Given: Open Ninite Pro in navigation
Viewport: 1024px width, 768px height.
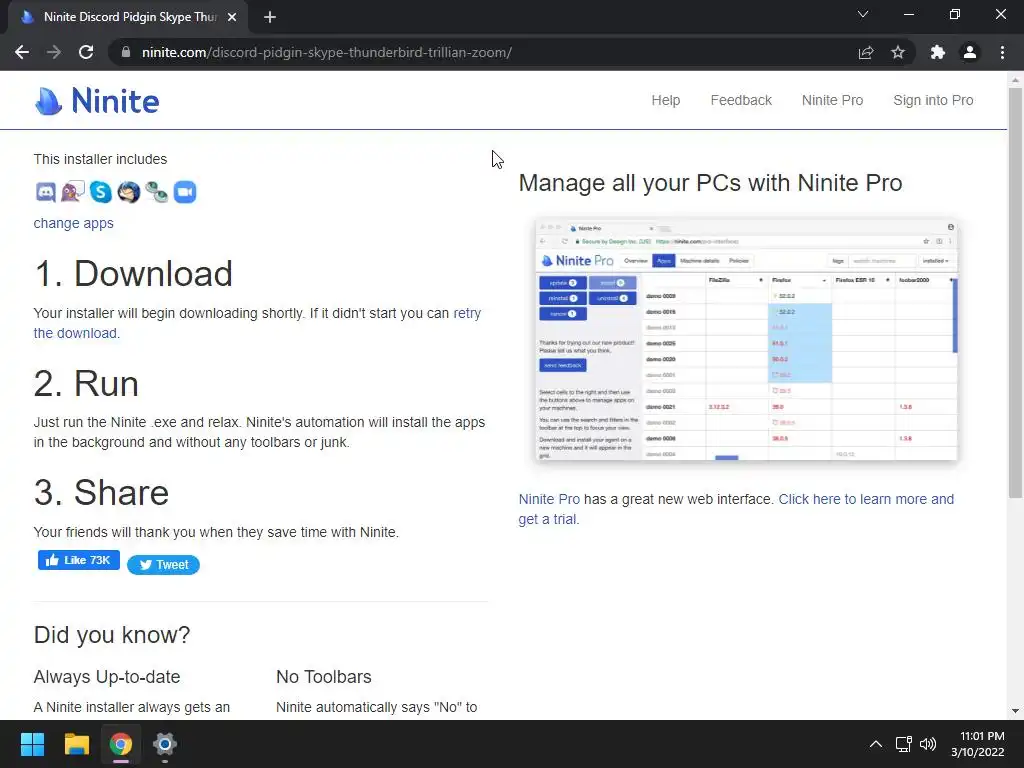Looking at the screenshot, I should point(832,100).
